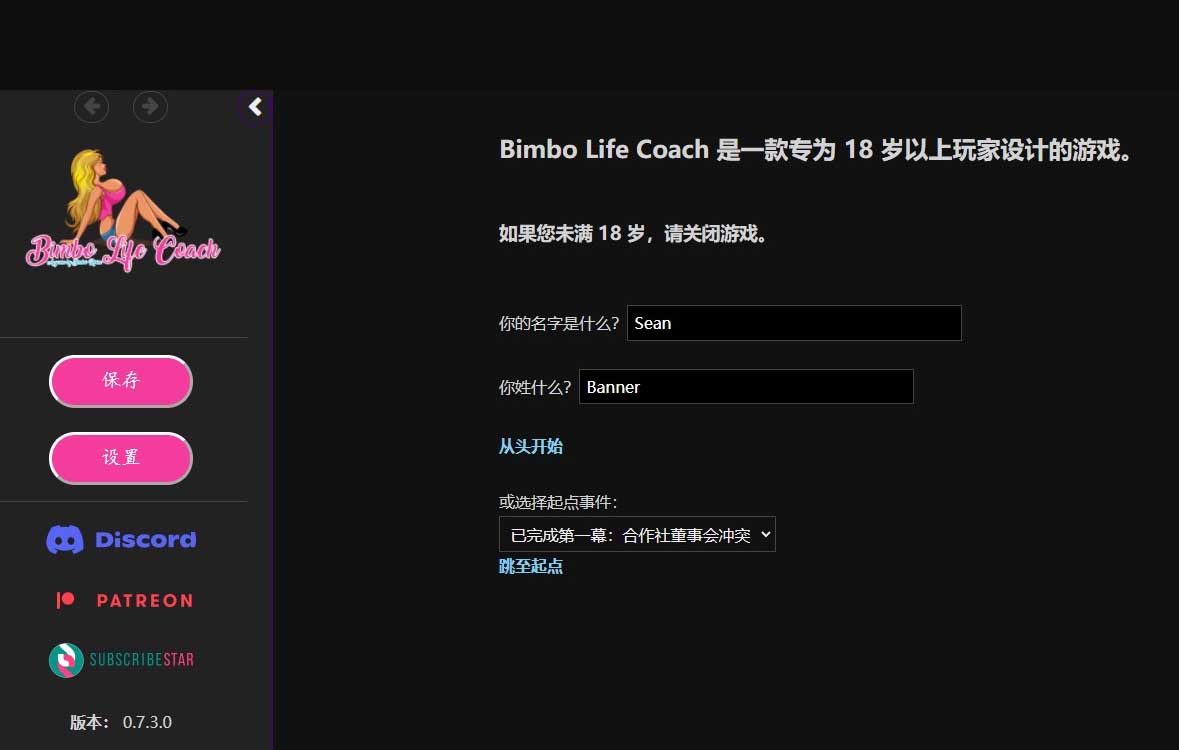Viewport: 1179px width, 750px height.
Task: Click the back navigation arrow
Action: (x=91, y=106)
